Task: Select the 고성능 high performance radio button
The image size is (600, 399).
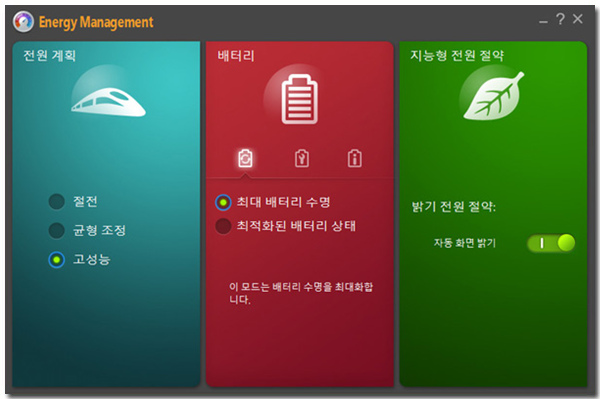Action: click(x=57, y=260)
